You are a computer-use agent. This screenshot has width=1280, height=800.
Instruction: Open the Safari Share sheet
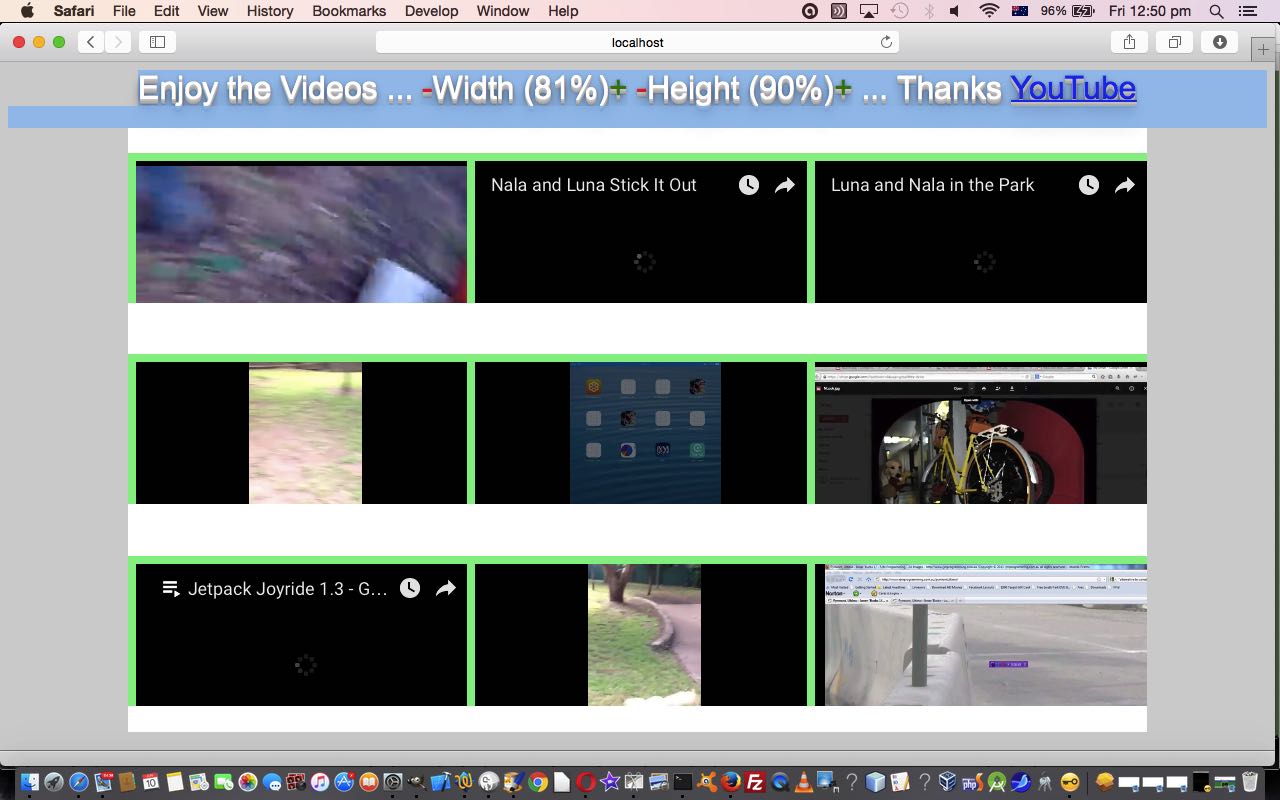click(x=1129, y=42)
